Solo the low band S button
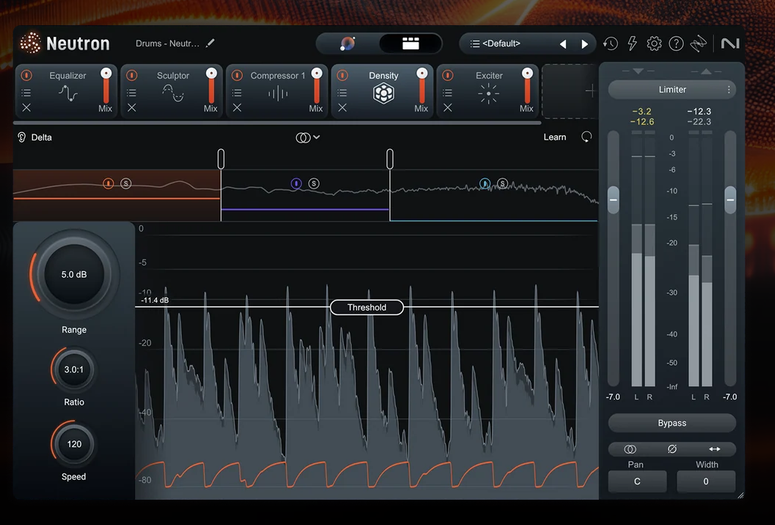The height and width of the screenshot is (525, 775). coord(126,183)
